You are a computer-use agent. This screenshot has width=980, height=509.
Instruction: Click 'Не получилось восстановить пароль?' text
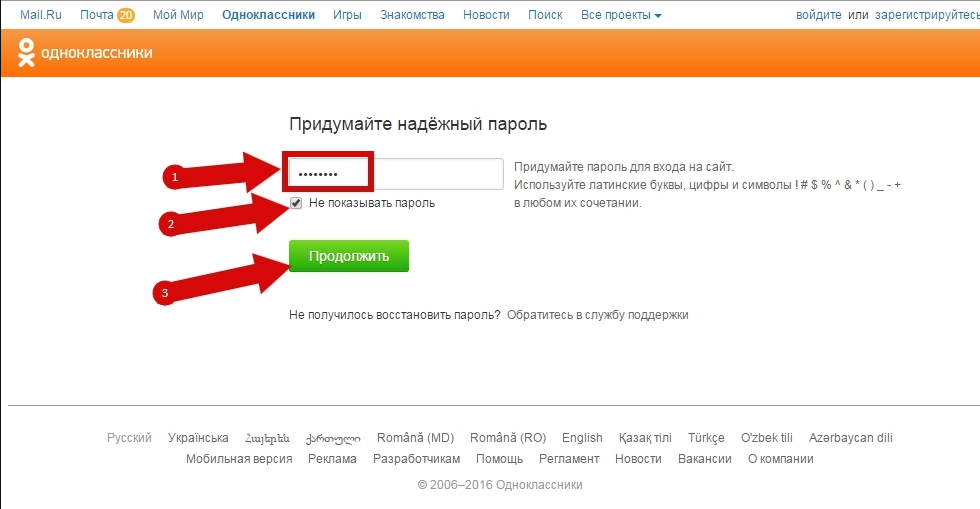(394, 315)
